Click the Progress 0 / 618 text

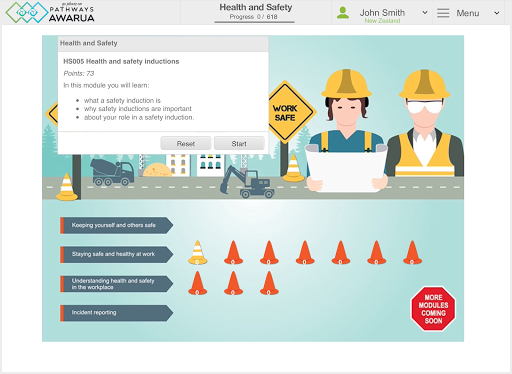click(253, 17)
